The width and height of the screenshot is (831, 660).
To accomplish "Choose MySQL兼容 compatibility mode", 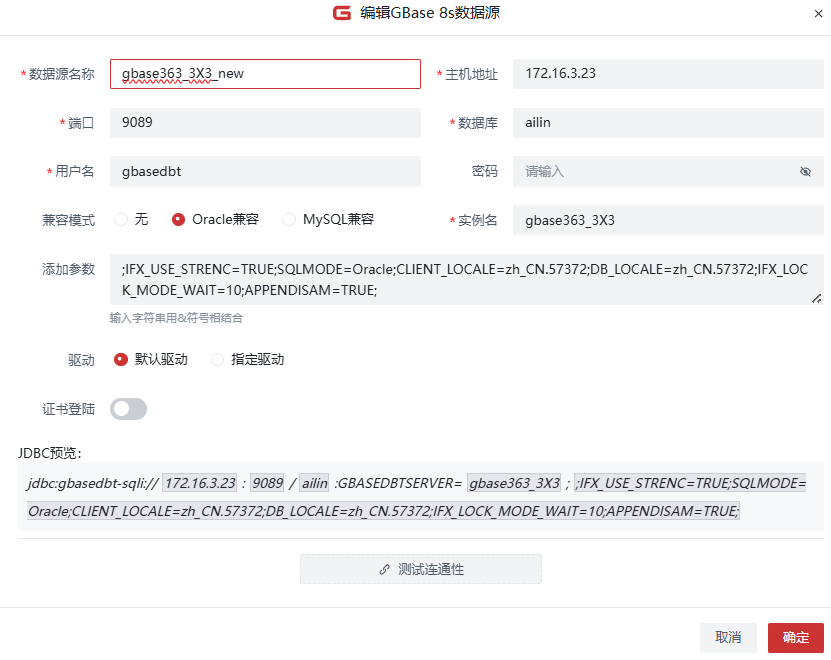I will pyautogui.click(x=289, y=219).
